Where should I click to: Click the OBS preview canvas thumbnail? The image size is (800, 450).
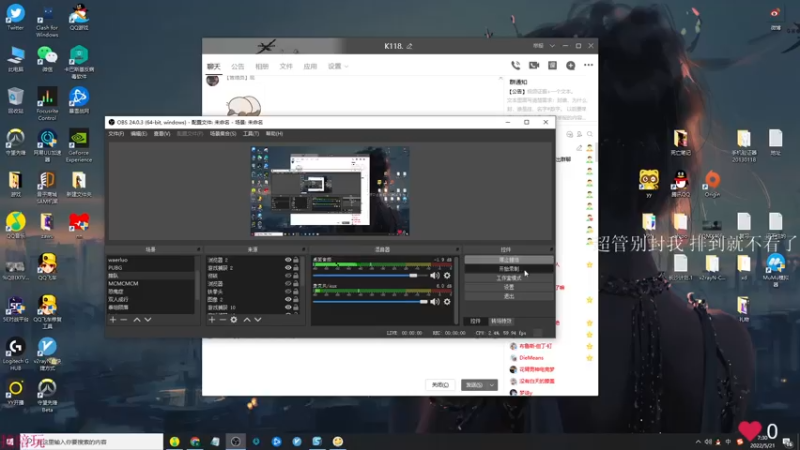click(x=330, y=191)
